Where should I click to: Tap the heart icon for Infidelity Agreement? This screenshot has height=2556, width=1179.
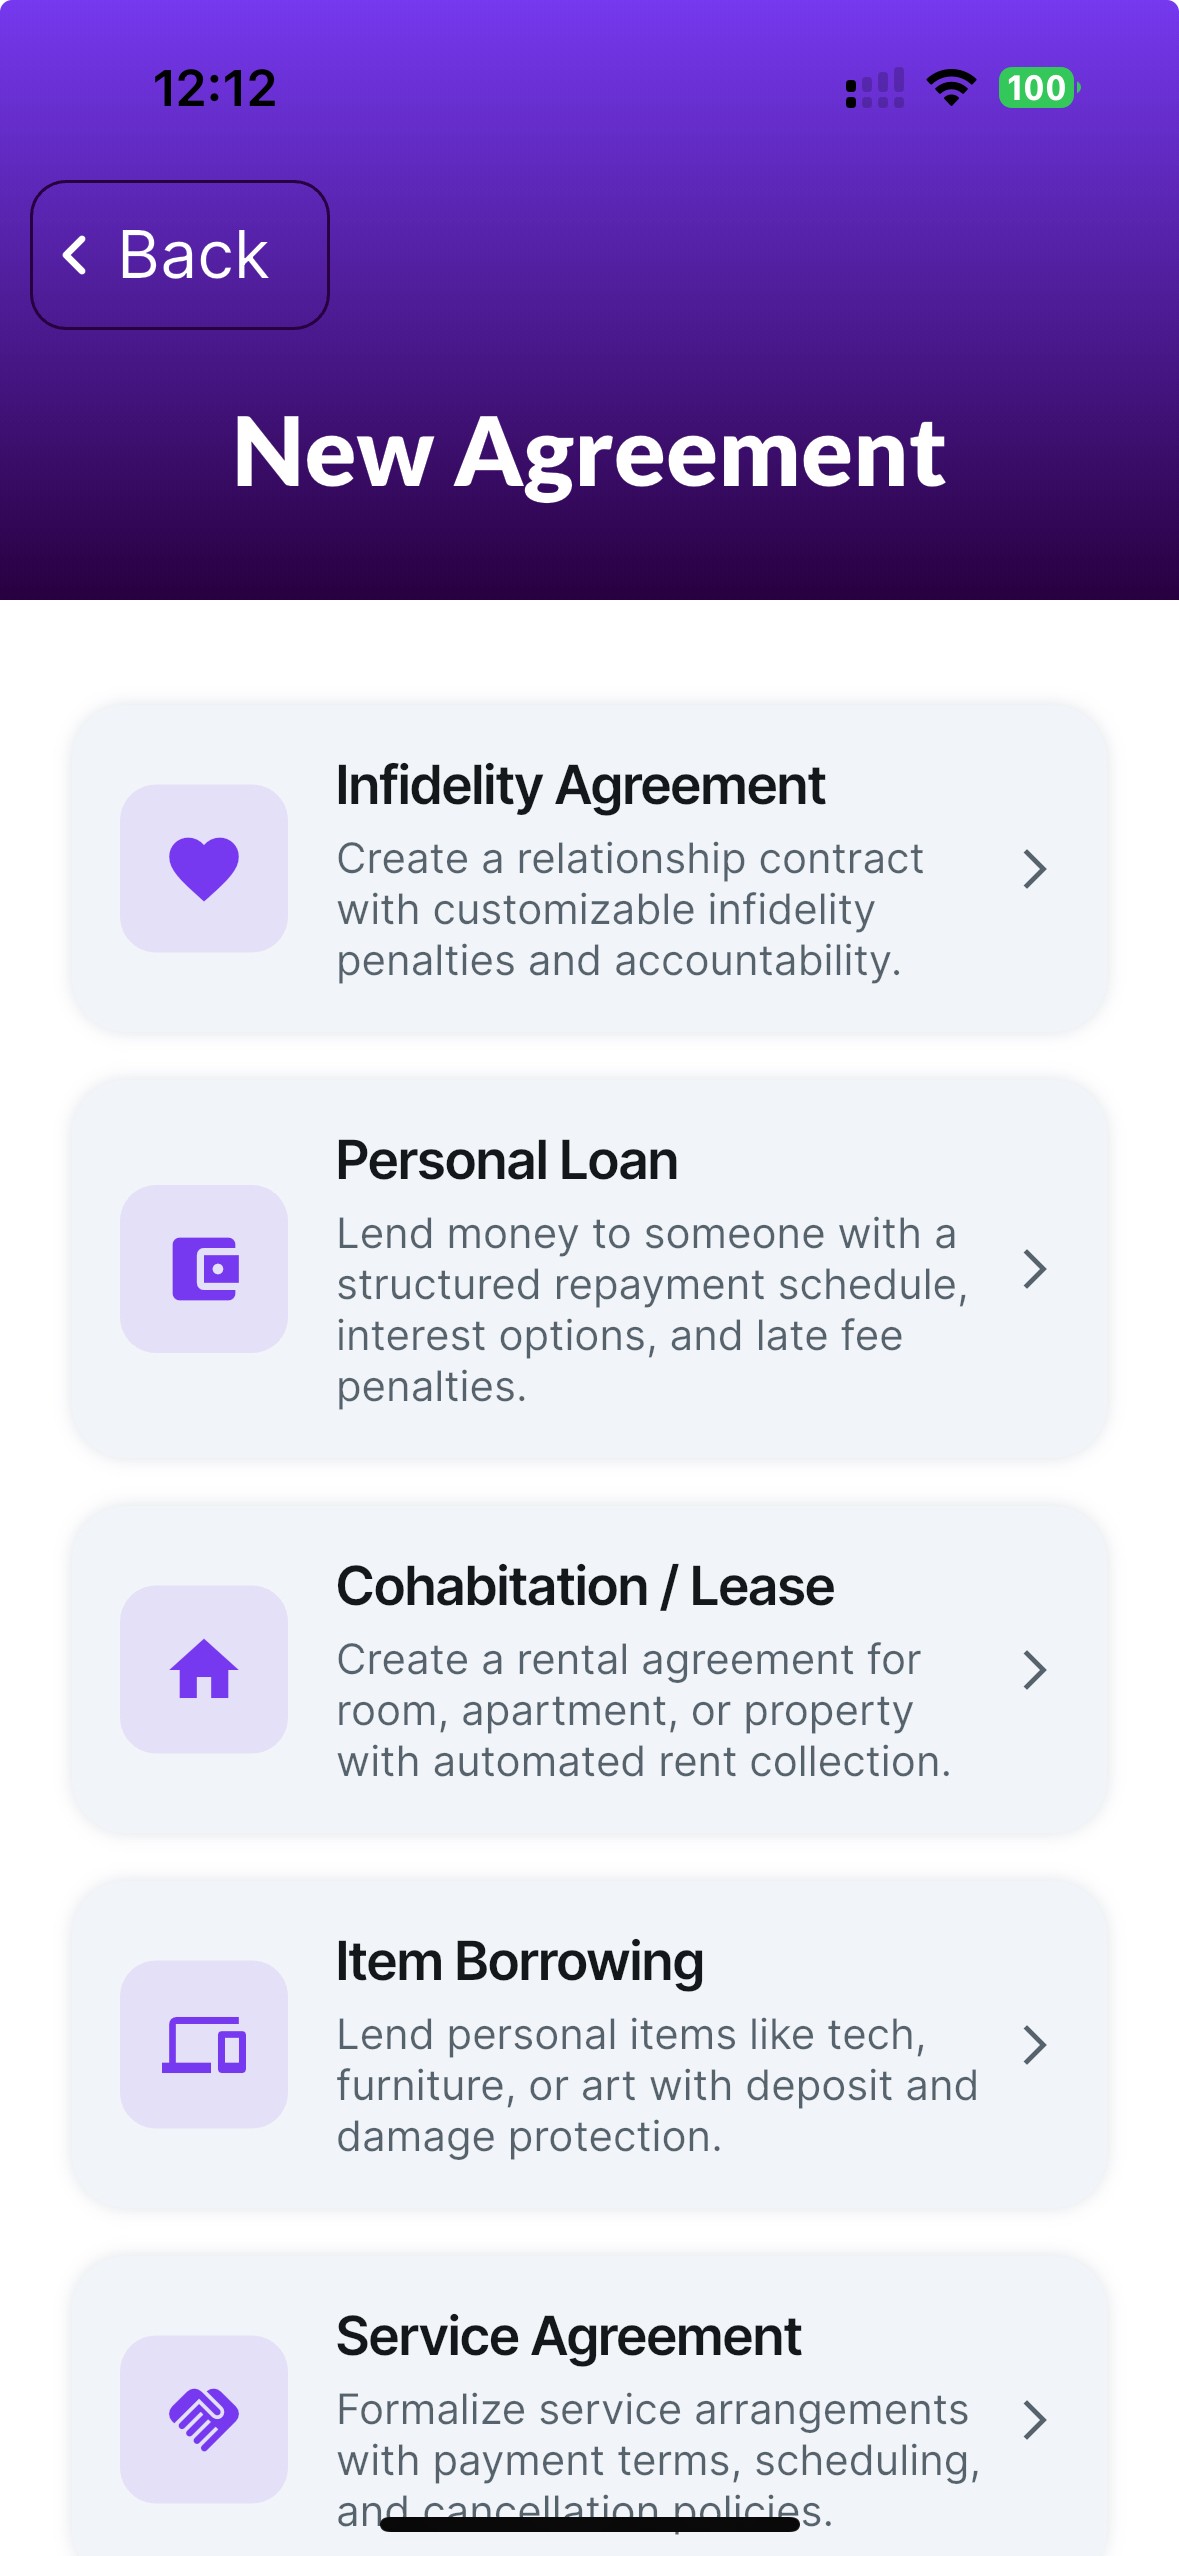(204, 868)
